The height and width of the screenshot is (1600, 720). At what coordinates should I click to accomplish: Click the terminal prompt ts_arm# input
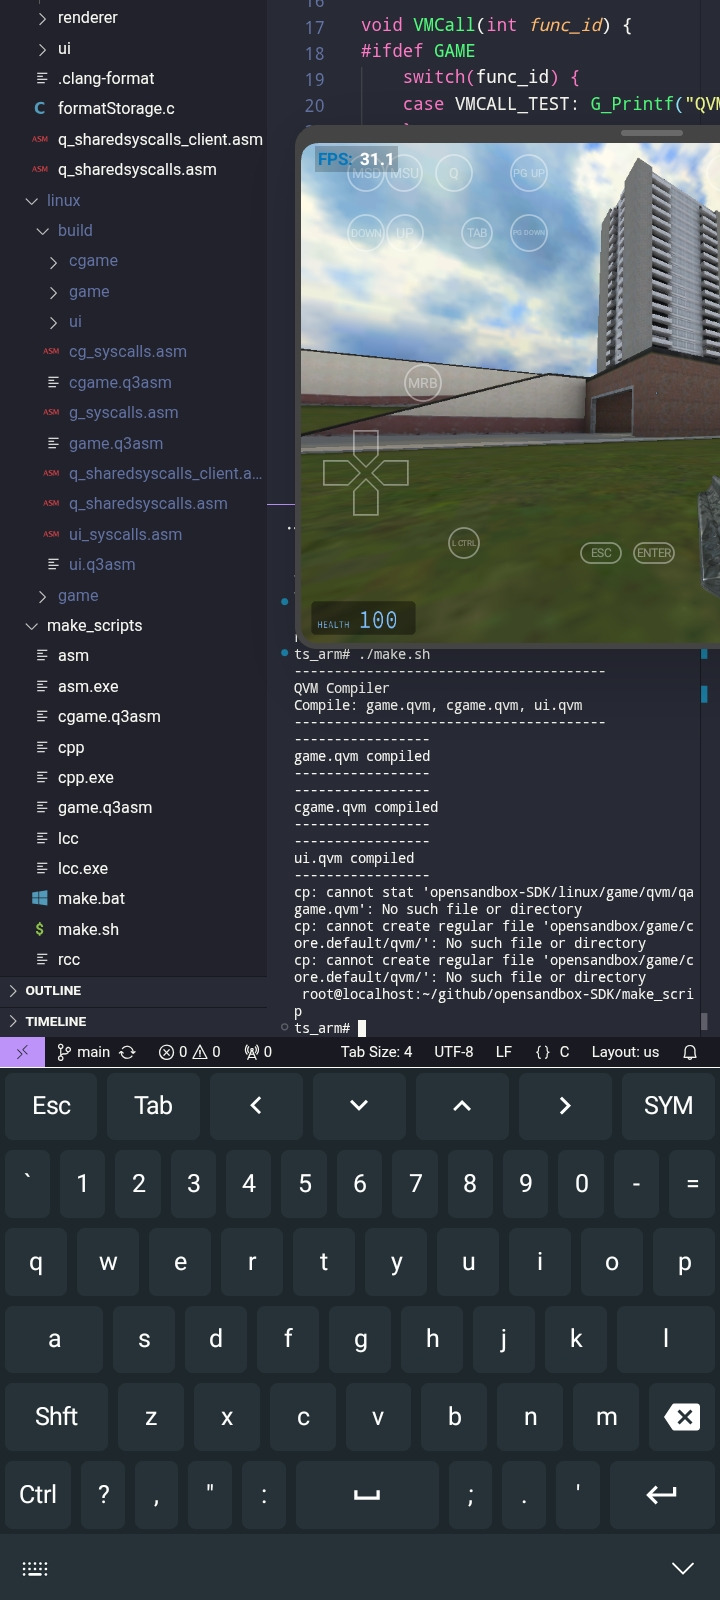(x=330, y=1028)
